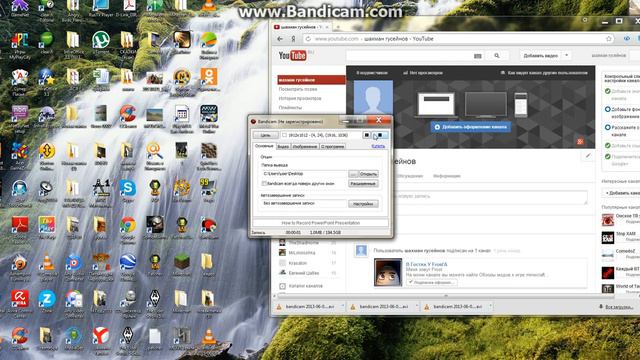This screenshot has height=360, width=640.
Task: Switch to the 'Изображения' tab in Bandicam
Action: point(304,146)
